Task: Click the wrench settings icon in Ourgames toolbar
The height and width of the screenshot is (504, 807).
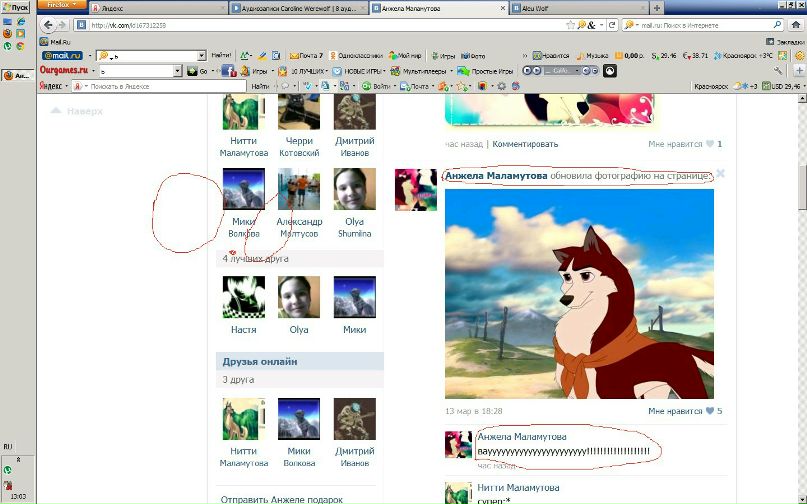Action: pos(778,71)
